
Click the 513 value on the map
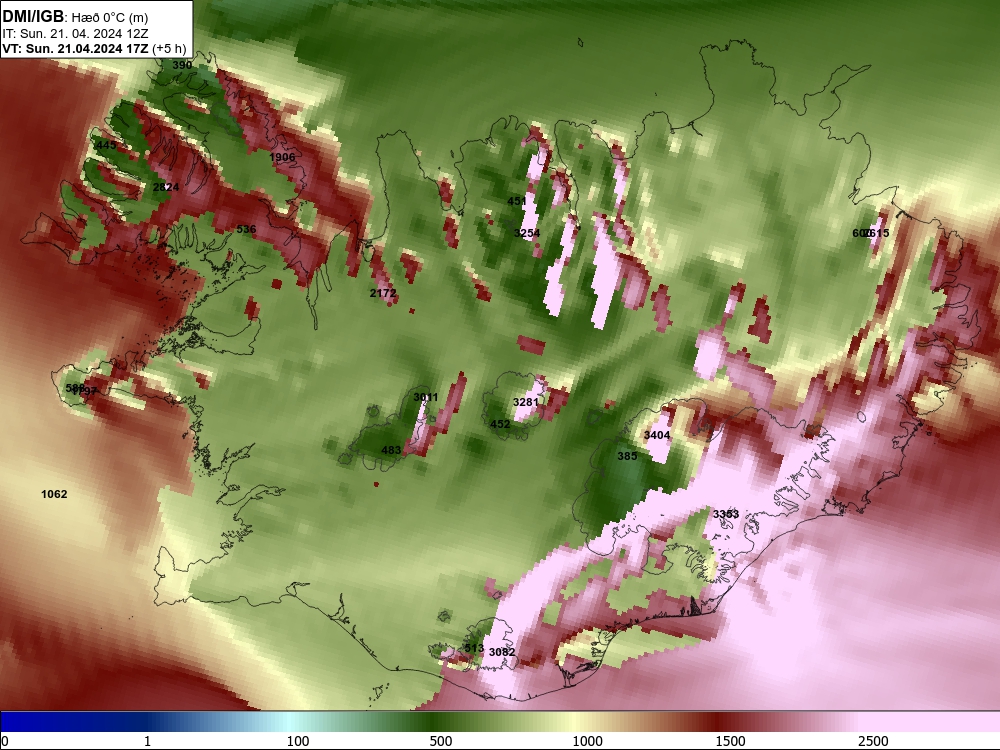[x=474, y=648]
